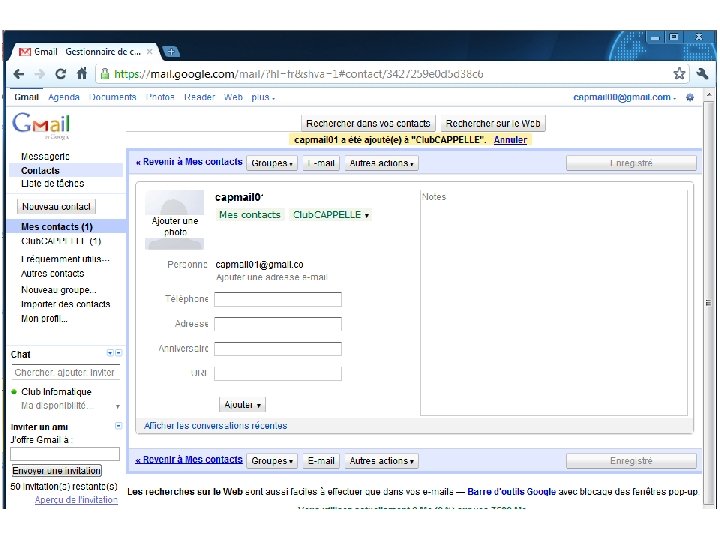The height and width of the screenshot is (540, 720).
Task: Focus the Téléphone input field
Action: [x=278, y=299]
